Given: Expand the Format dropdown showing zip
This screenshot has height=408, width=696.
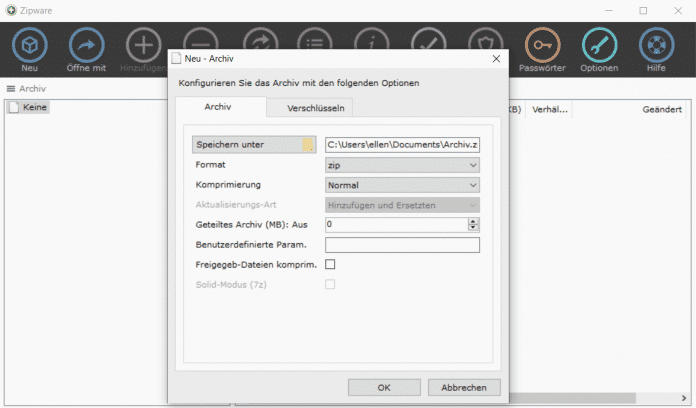Looking at the screenshot, I should click(402, 164).
